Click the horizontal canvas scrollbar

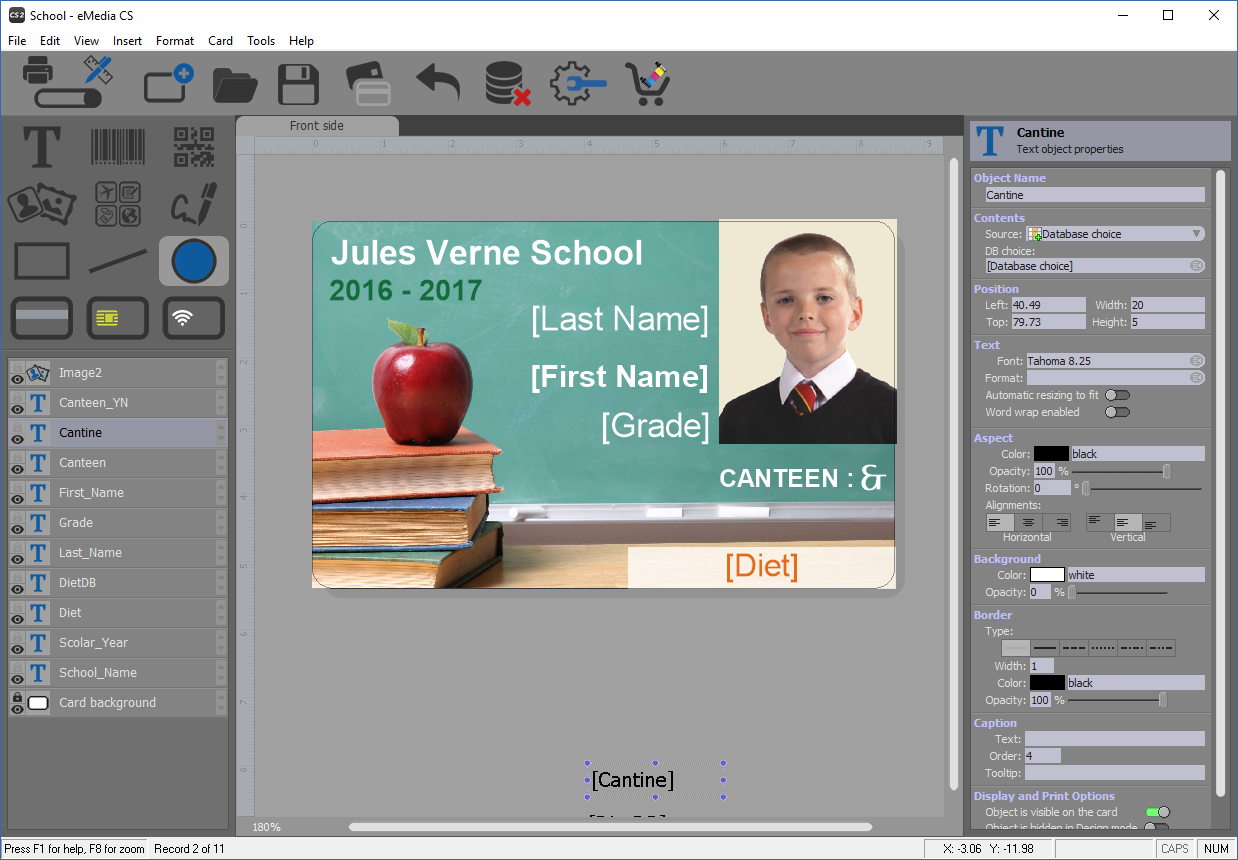click(610, 827)
